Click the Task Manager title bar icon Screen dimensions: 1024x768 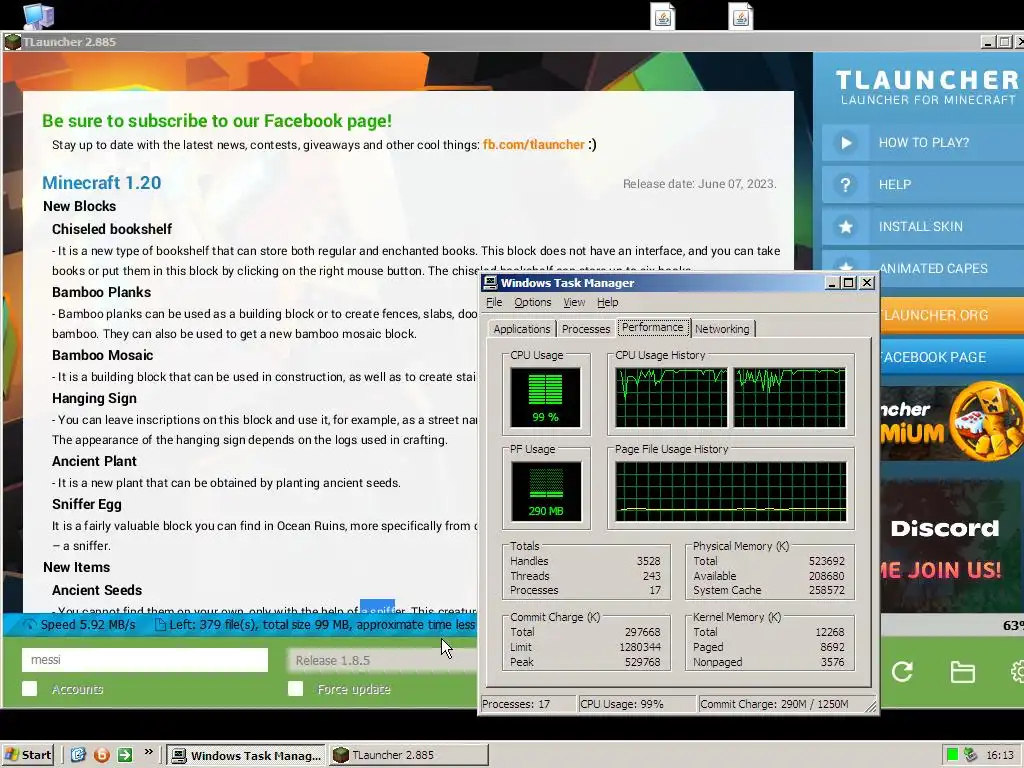pyautogui.click(x=490, y=283)
